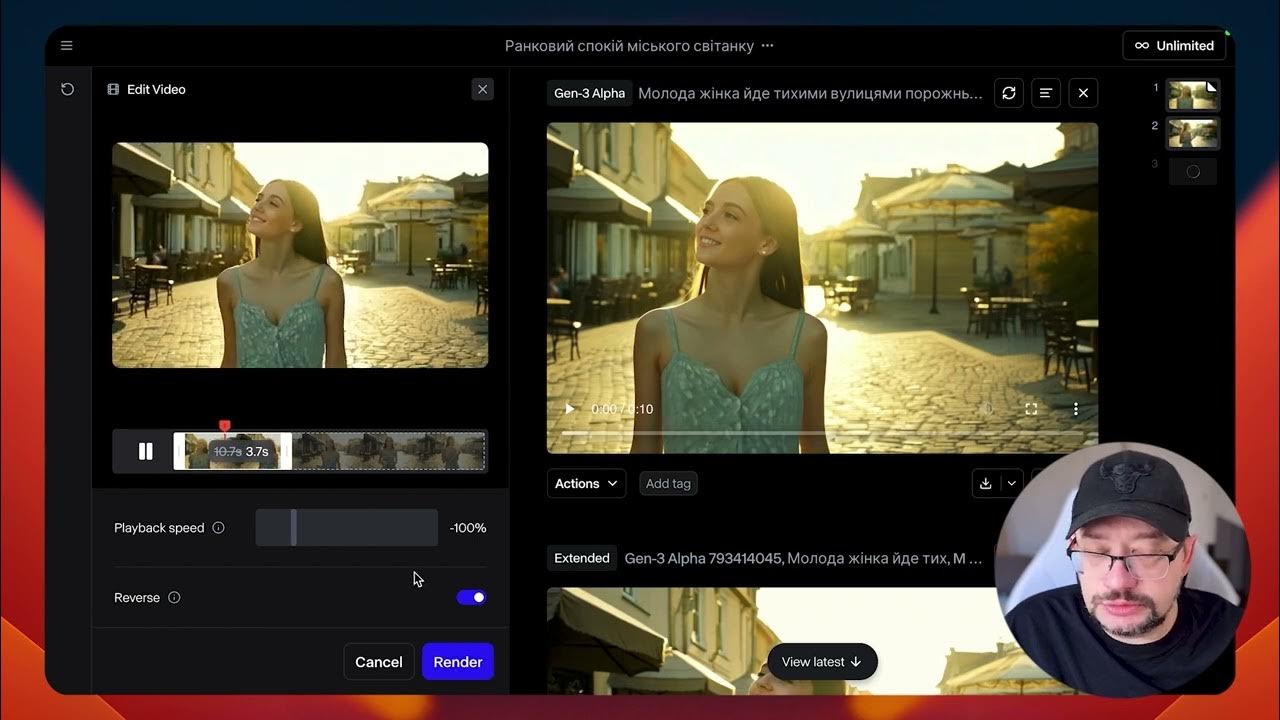Close the Edit Video panel
1280x720 pixels.
point(483,89)
